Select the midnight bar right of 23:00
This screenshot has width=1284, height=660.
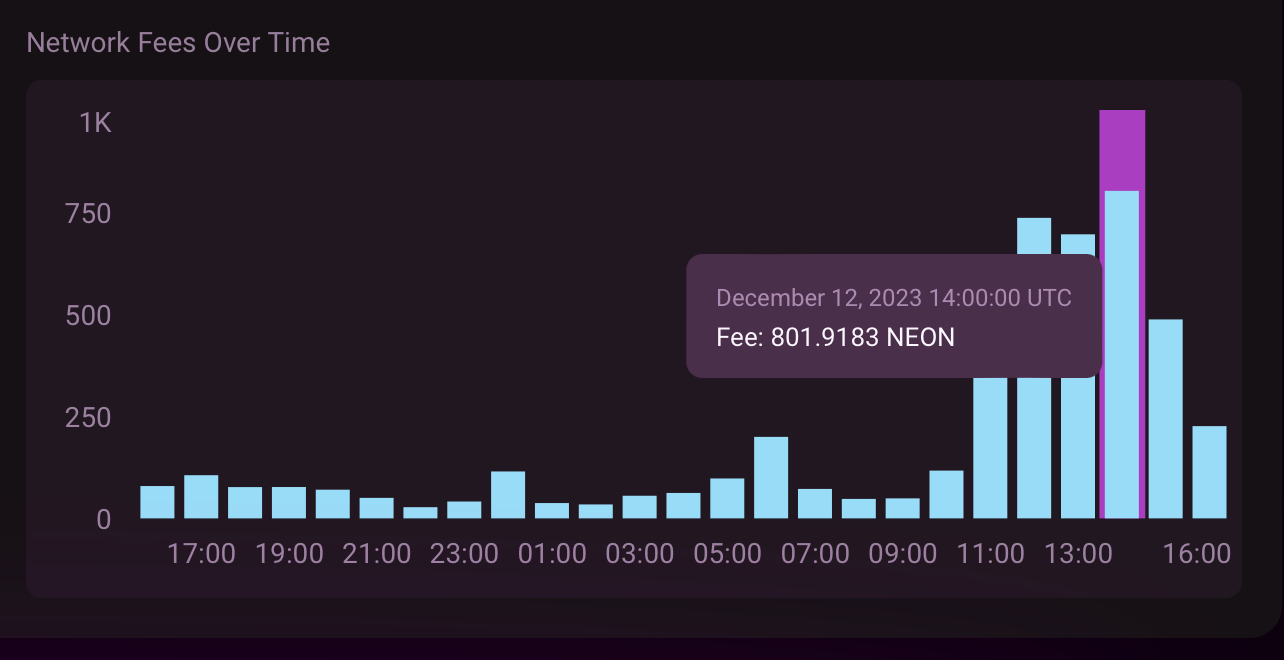coord(508,495)
